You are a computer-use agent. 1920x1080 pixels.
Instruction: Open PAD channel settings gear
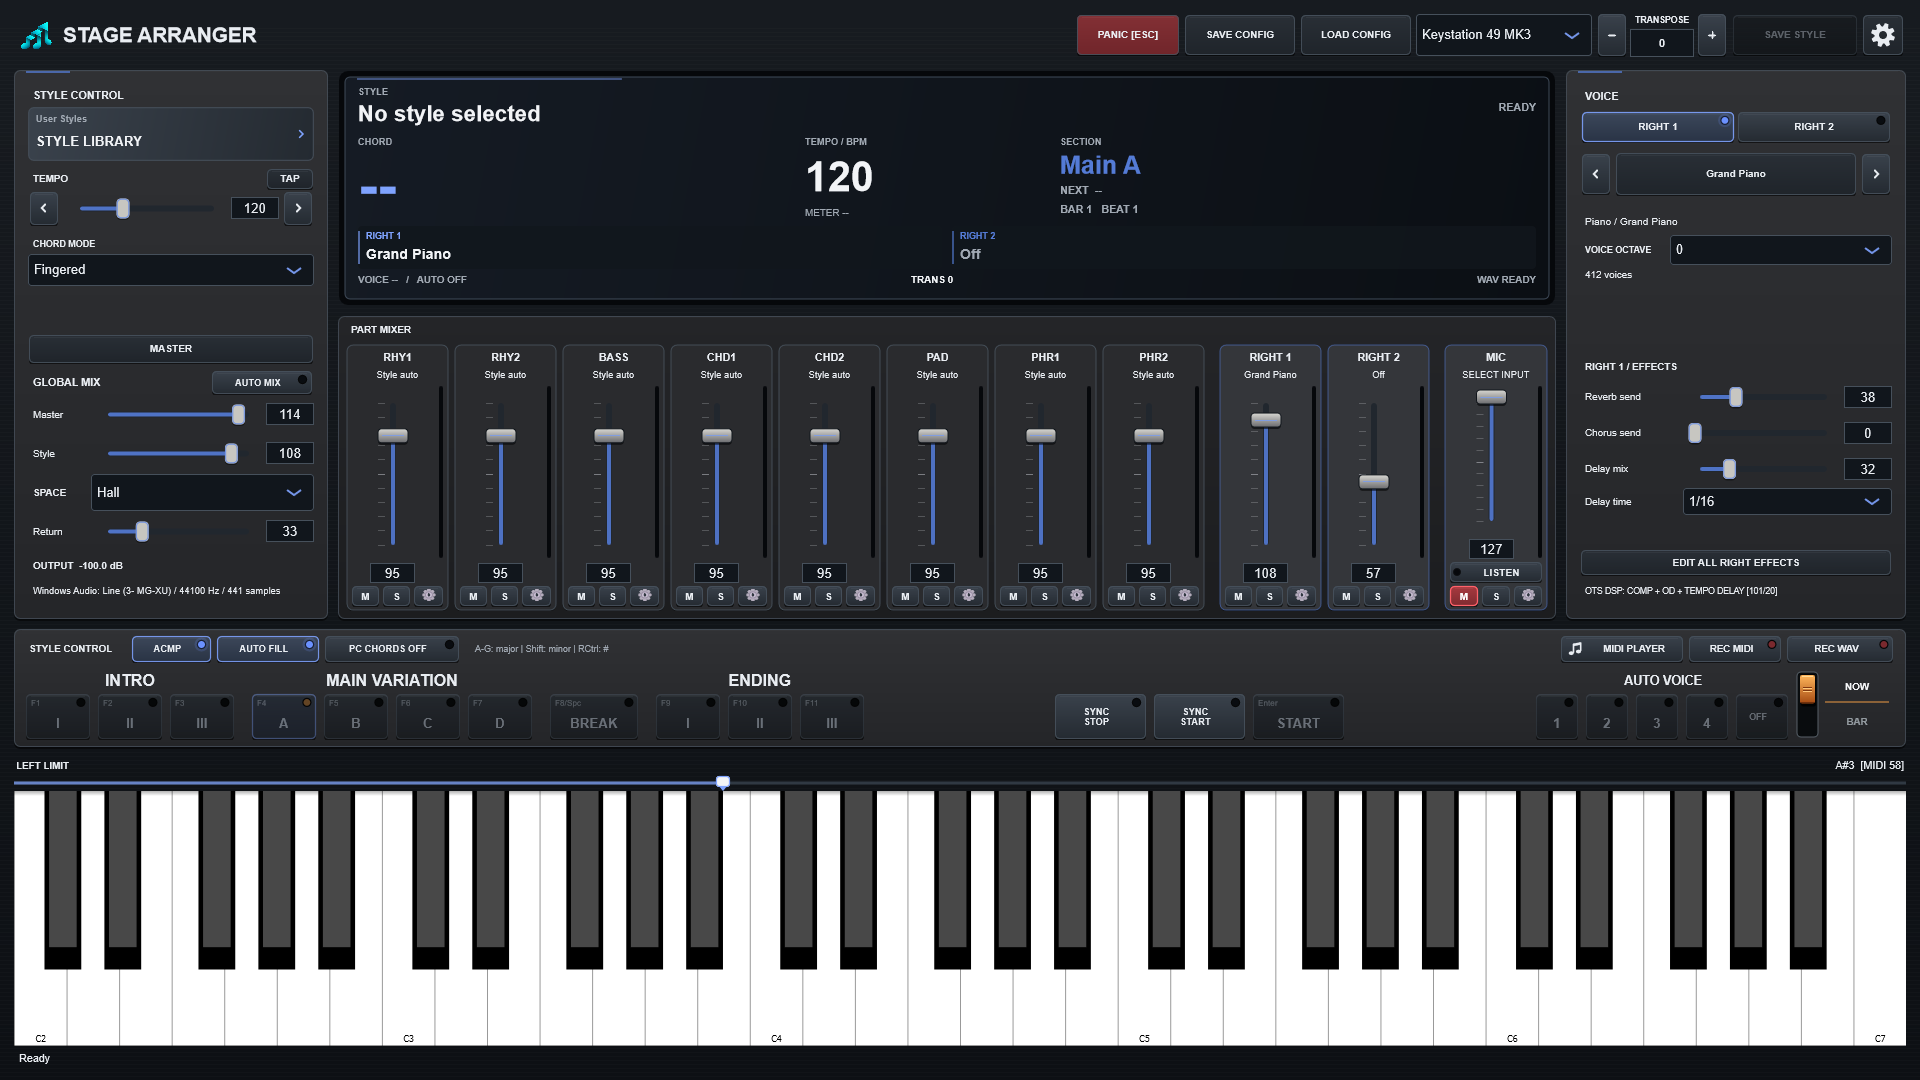coord(969,596)
